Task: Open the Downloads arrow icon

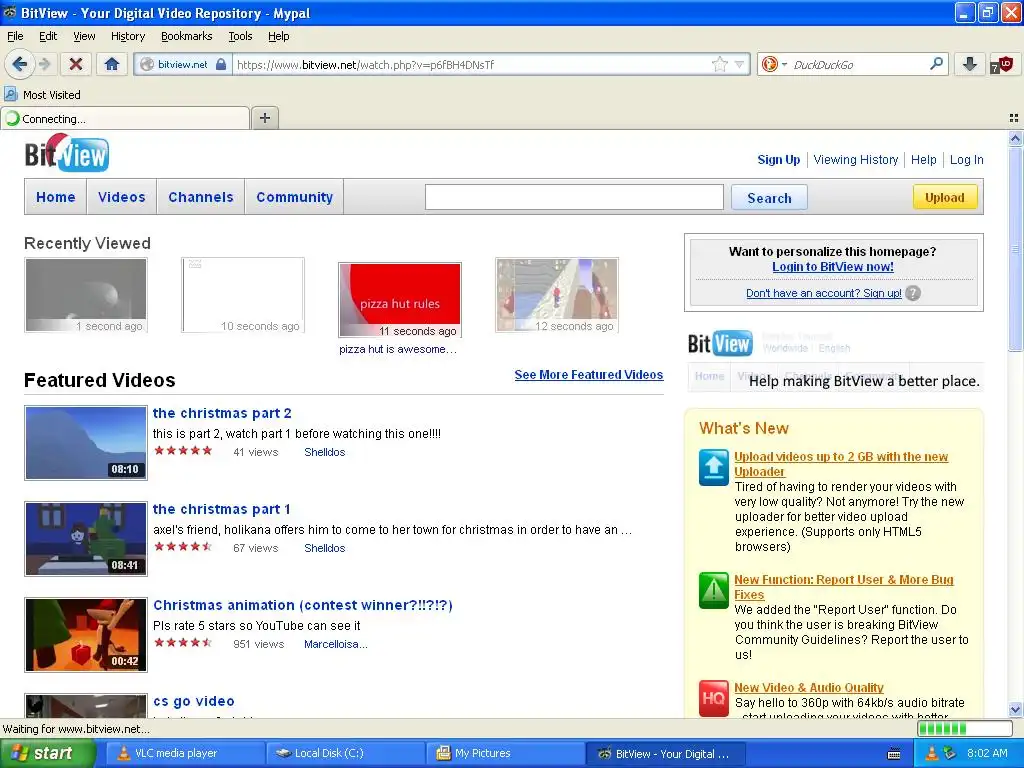Action: [x=970, y=64]
